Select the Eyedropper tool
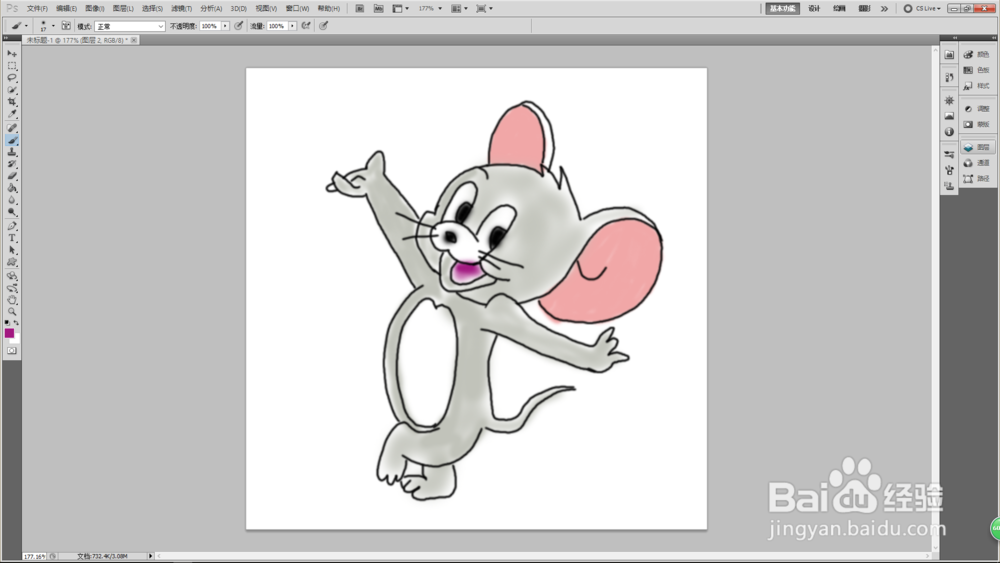The height and width of the screenshot is (563, 1000). click(11, 114)
